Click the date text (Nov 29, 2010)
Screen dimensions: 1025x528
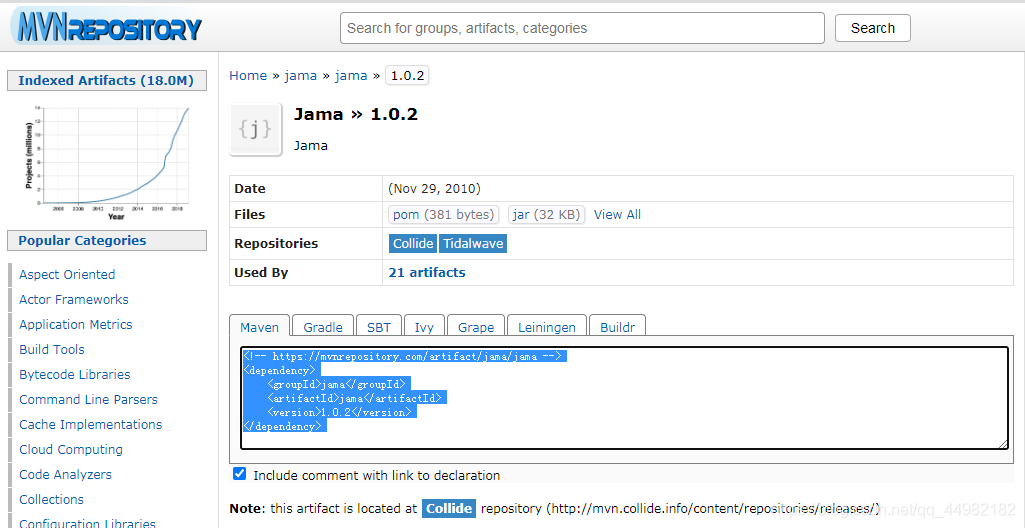(435, 188)
